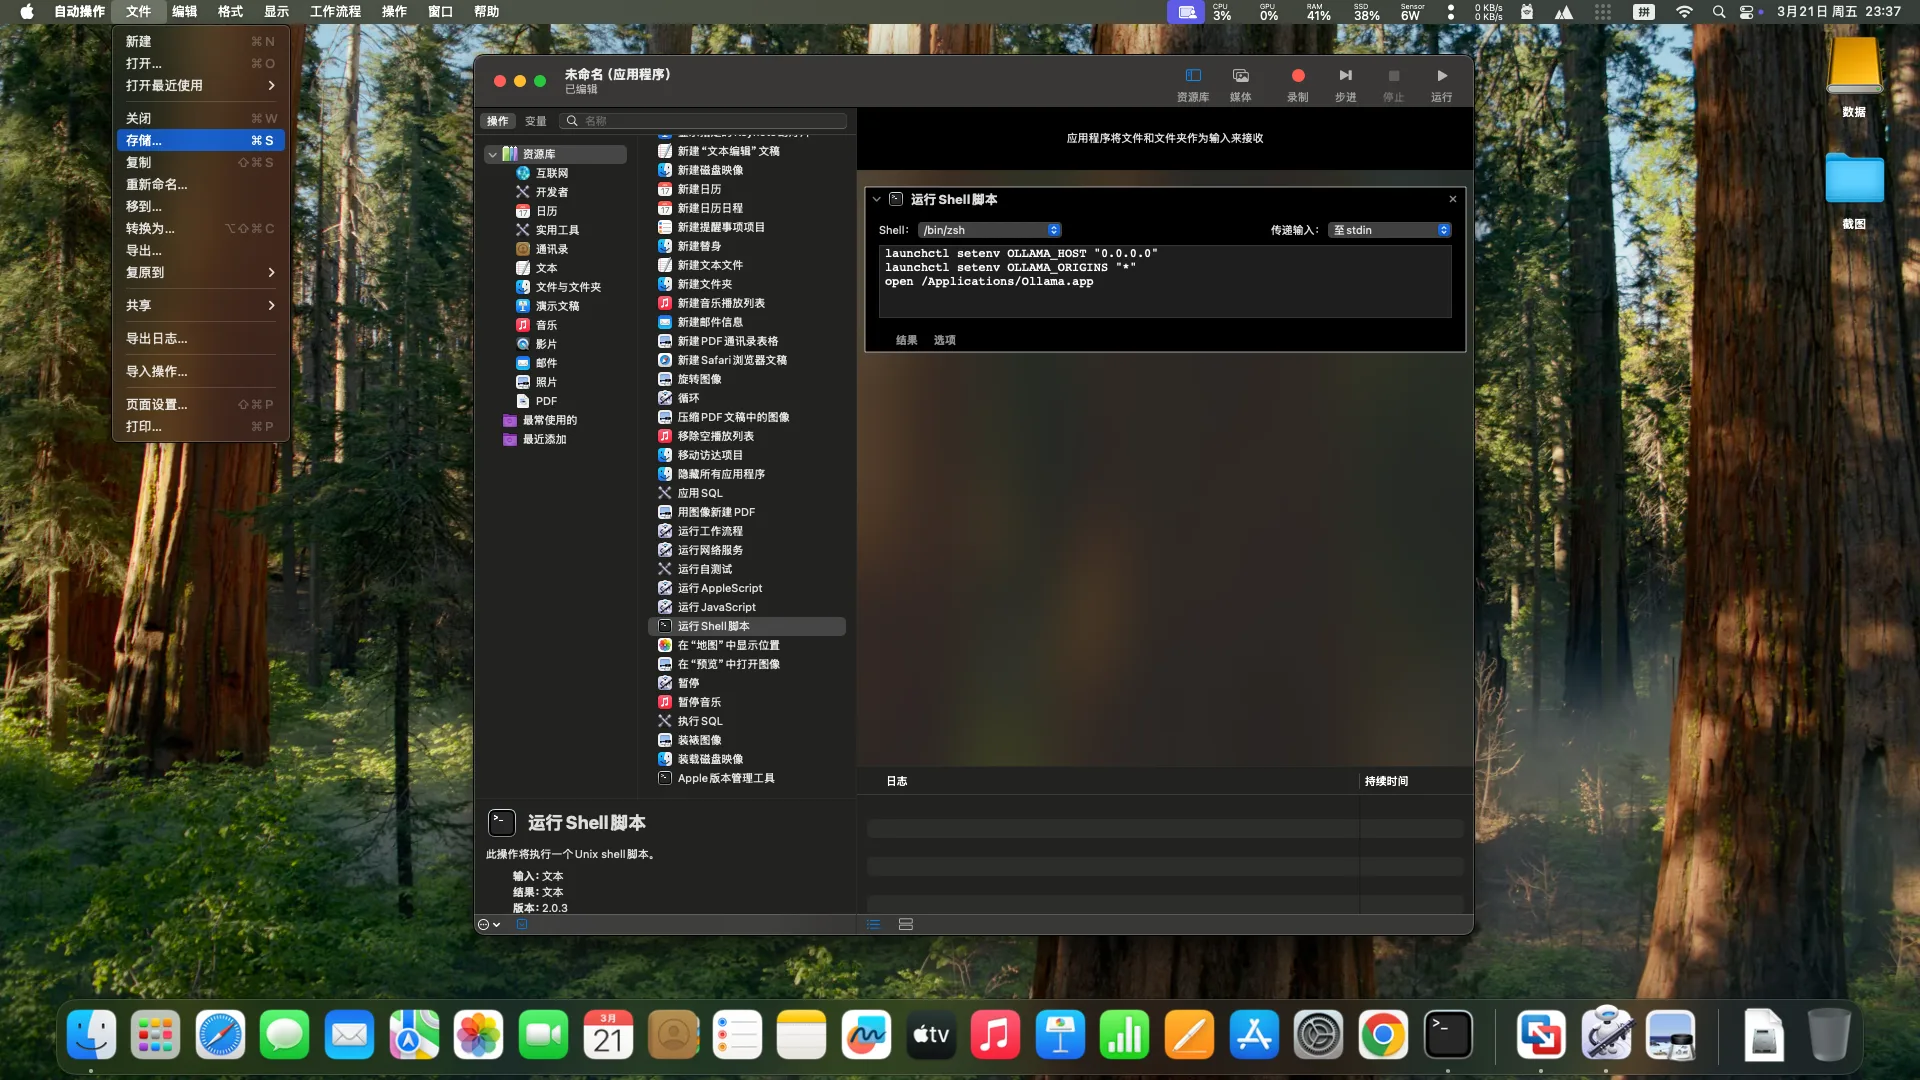Click the action name search field
Viewport: 1920px width, 1080px height.
pyautogui.click(x=703, y=121)
